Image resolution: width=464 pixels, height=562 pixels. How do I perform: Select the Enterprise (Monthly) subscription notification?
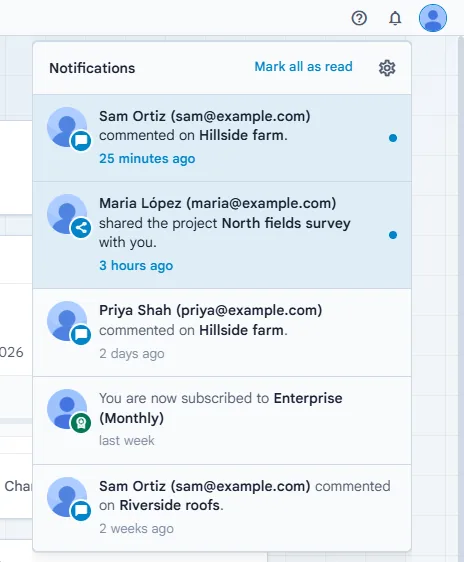[x=222, y=420]
